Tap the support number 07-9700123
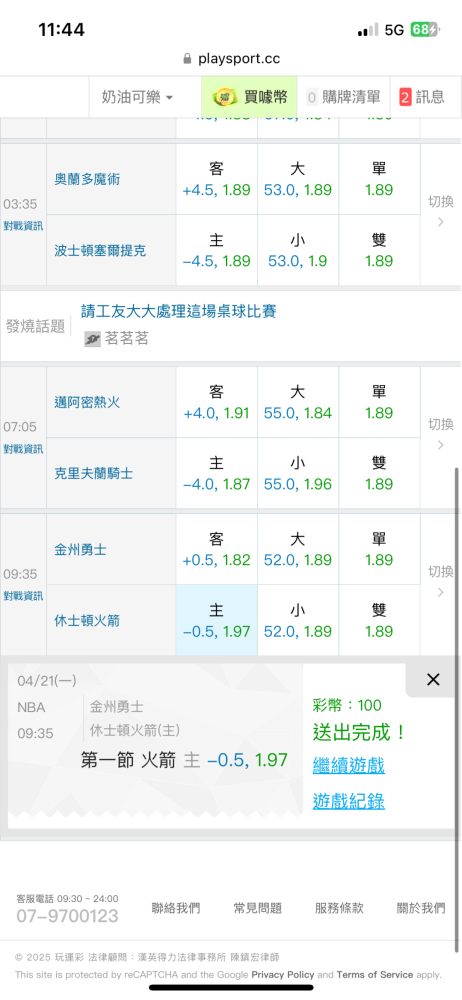Screen dimensions: 462x1000 (x=68, y=916)
